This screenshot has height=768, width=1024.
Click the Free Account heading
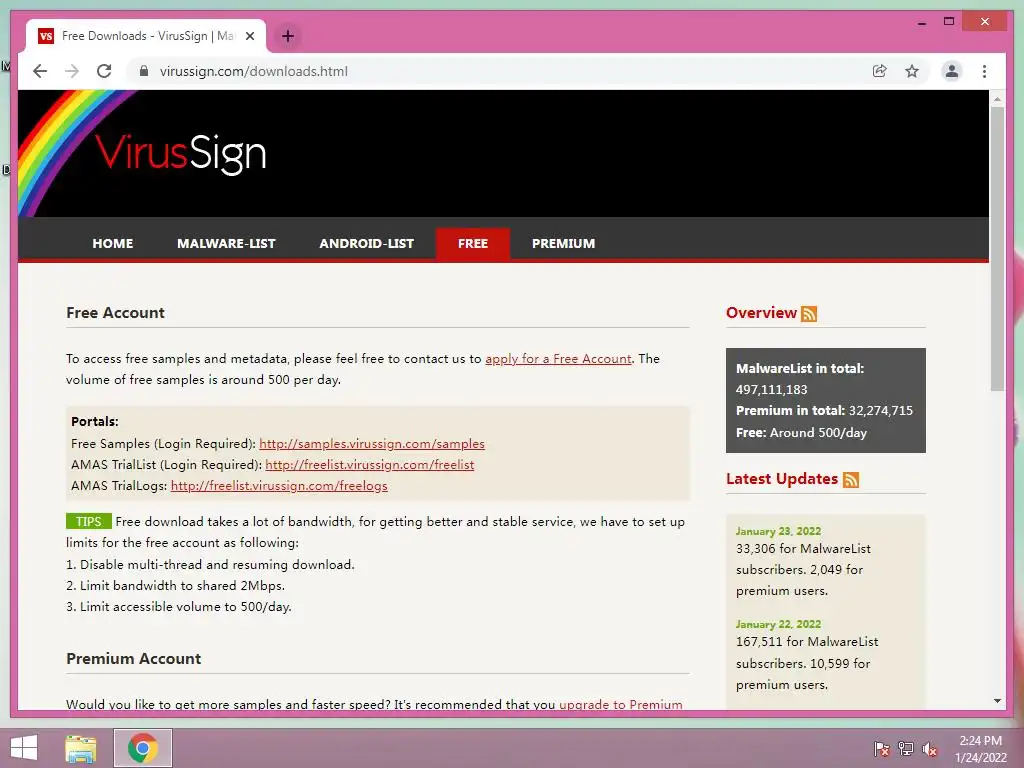click(x=115, y=313)
